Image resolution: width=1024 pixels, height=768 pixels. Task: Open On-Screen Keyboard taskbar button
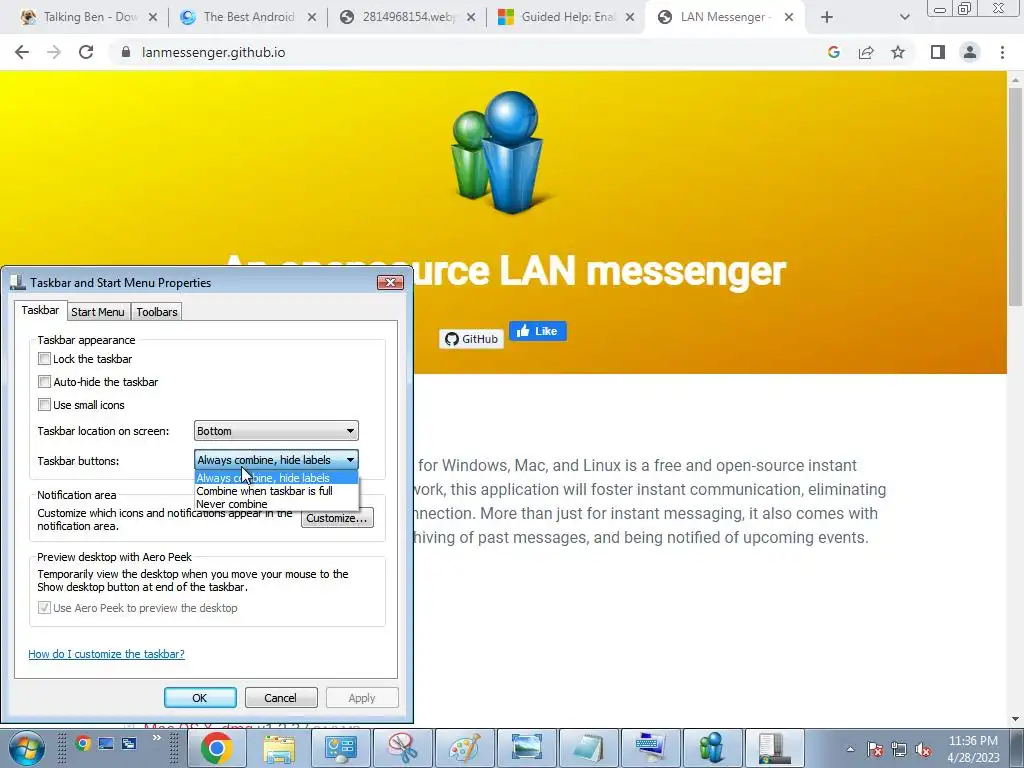point(650,748)
